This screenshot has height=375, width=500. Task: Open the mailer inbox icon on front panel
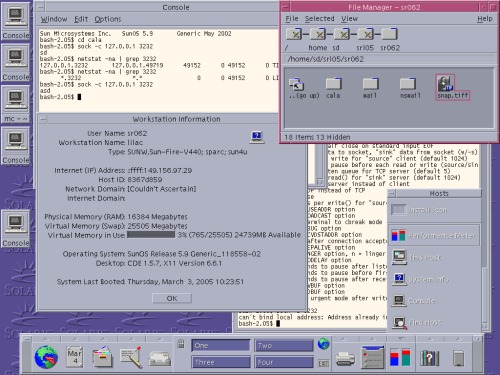pyautogui.click(x=160, y=359)
